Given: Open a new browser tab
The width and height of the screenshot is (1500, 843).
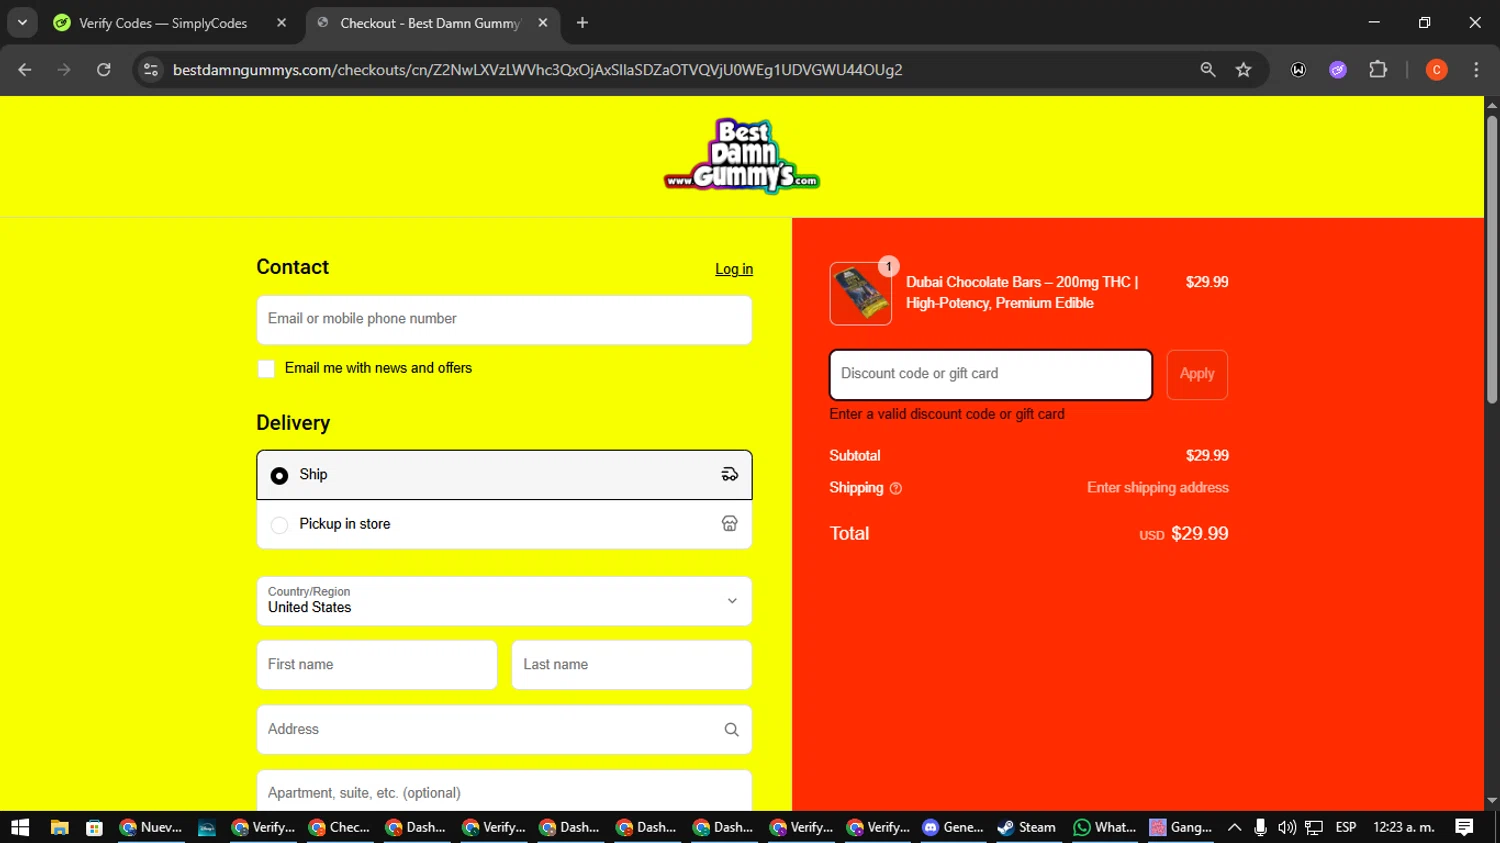Looking at the screenshot, I should pos(582,23).
